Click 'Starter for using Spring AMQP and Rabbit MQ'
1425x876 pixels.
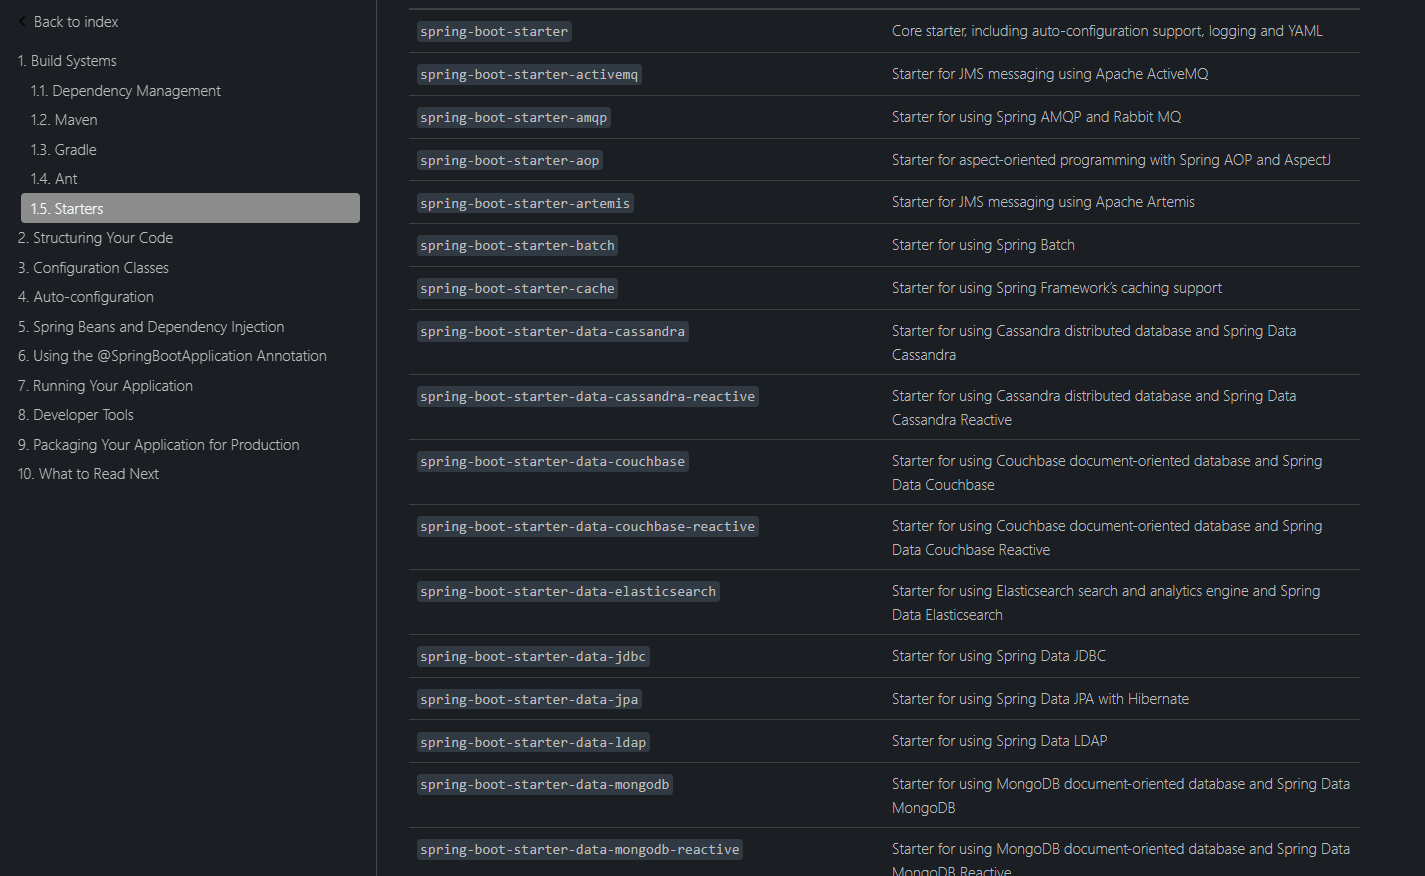click(x=1037, y=117)
